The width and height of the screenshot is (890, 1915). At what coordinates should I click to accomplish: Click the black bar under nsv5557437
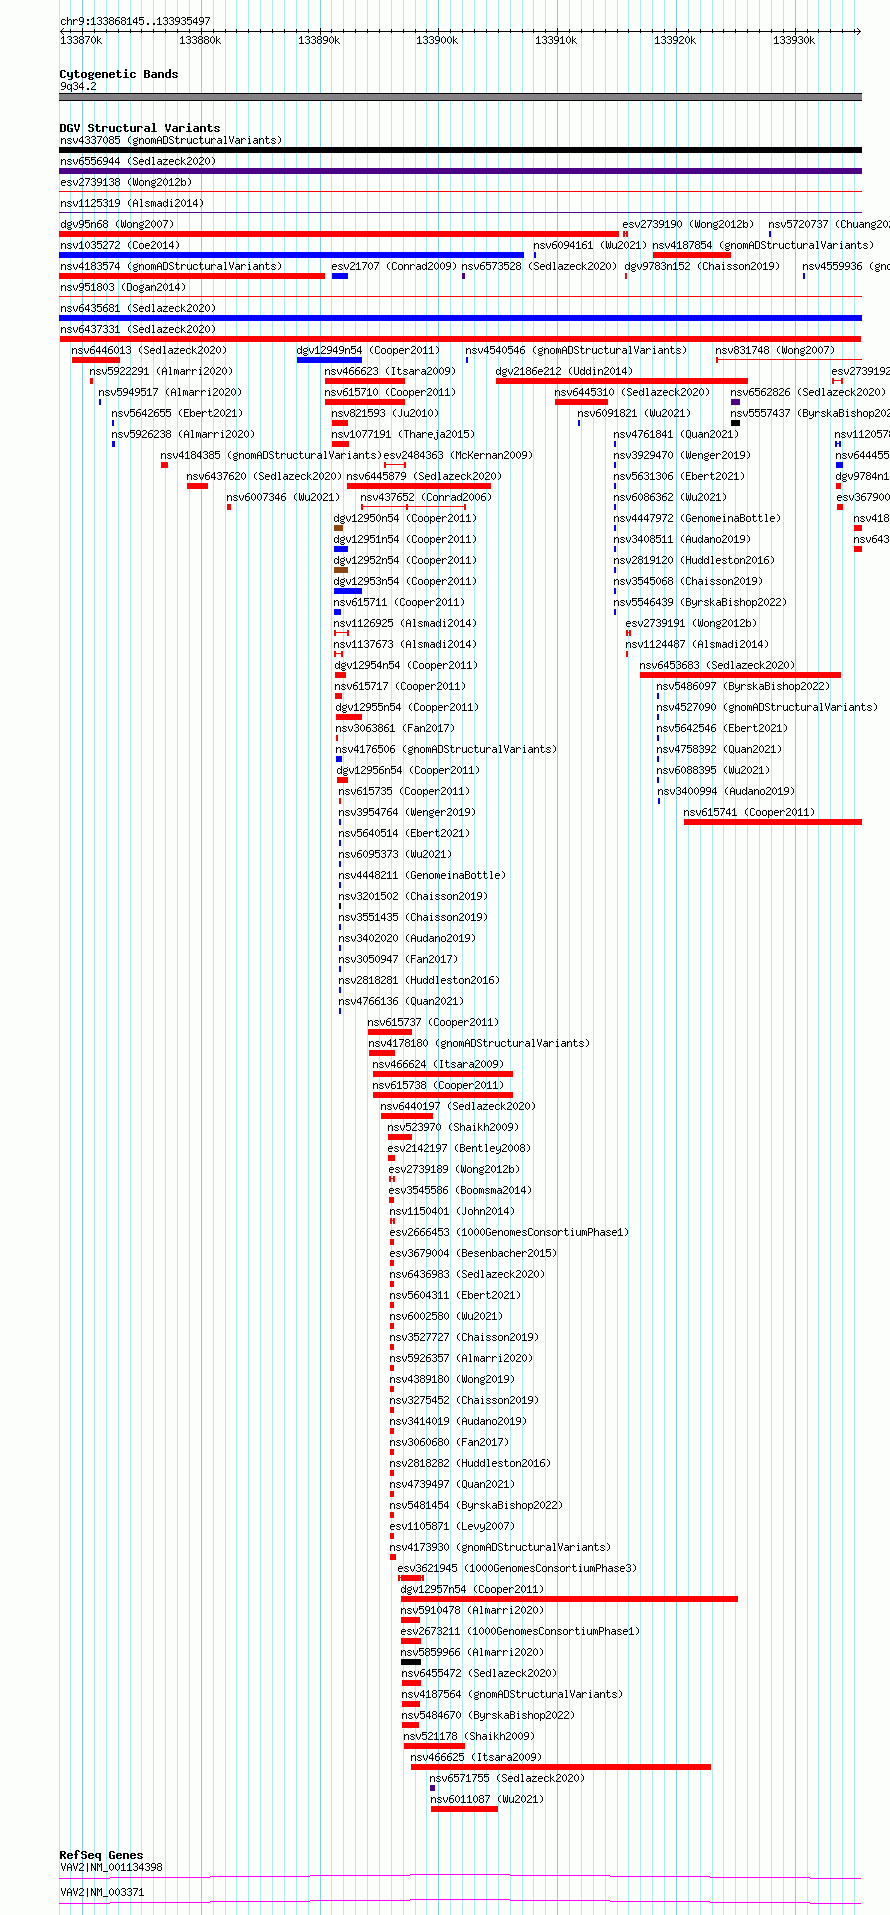(x=735, y=423)
